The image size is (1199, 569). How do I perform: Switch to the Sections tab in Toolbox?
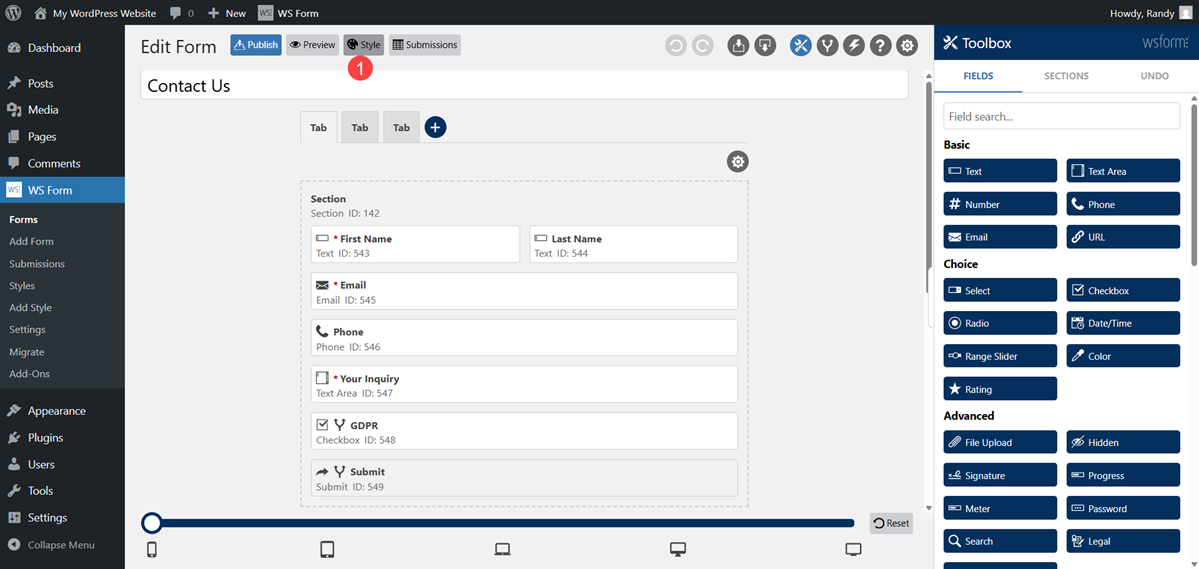click(x=1066, y=76)
